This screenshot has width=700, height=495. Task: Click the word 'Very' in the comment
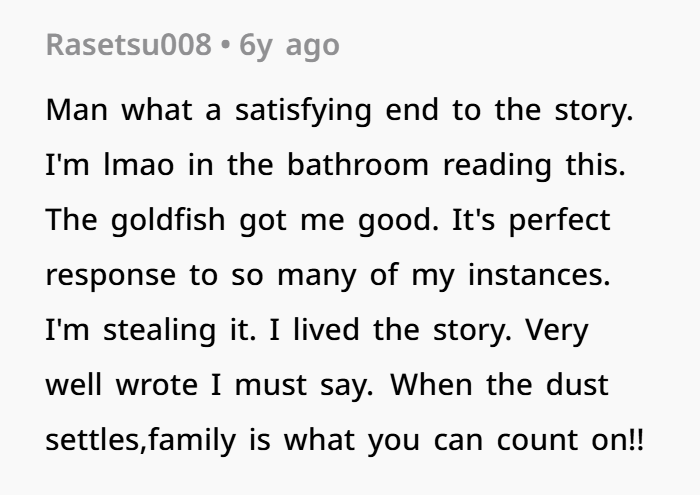pyautogui.click(x=556, y=332)
